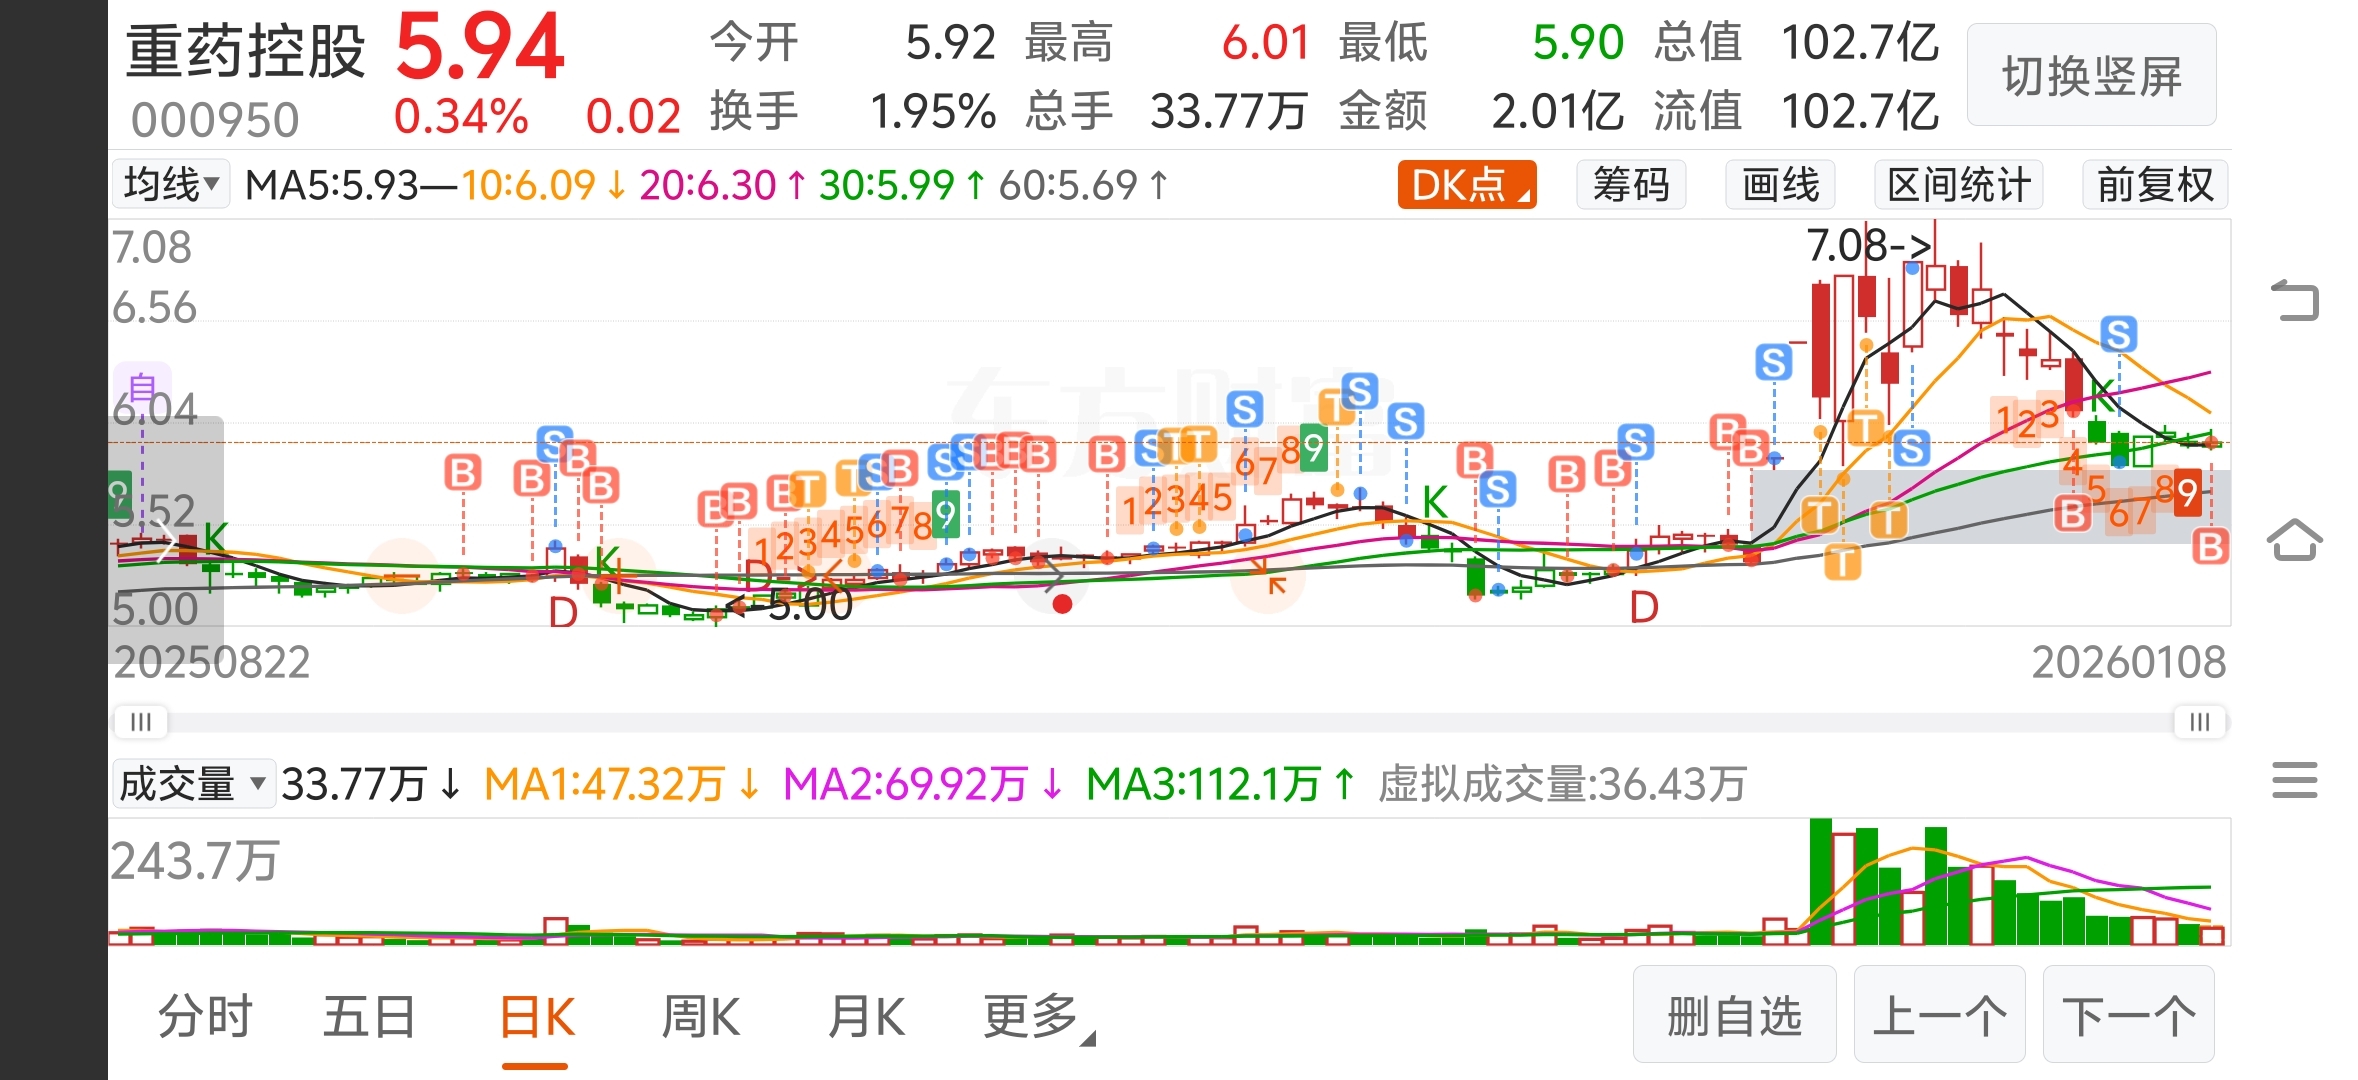Screen dimensions: 2358x1080
Task: Tap the purple 自 badge on chart
Action: pyautogui.click(x=142, y=386)
